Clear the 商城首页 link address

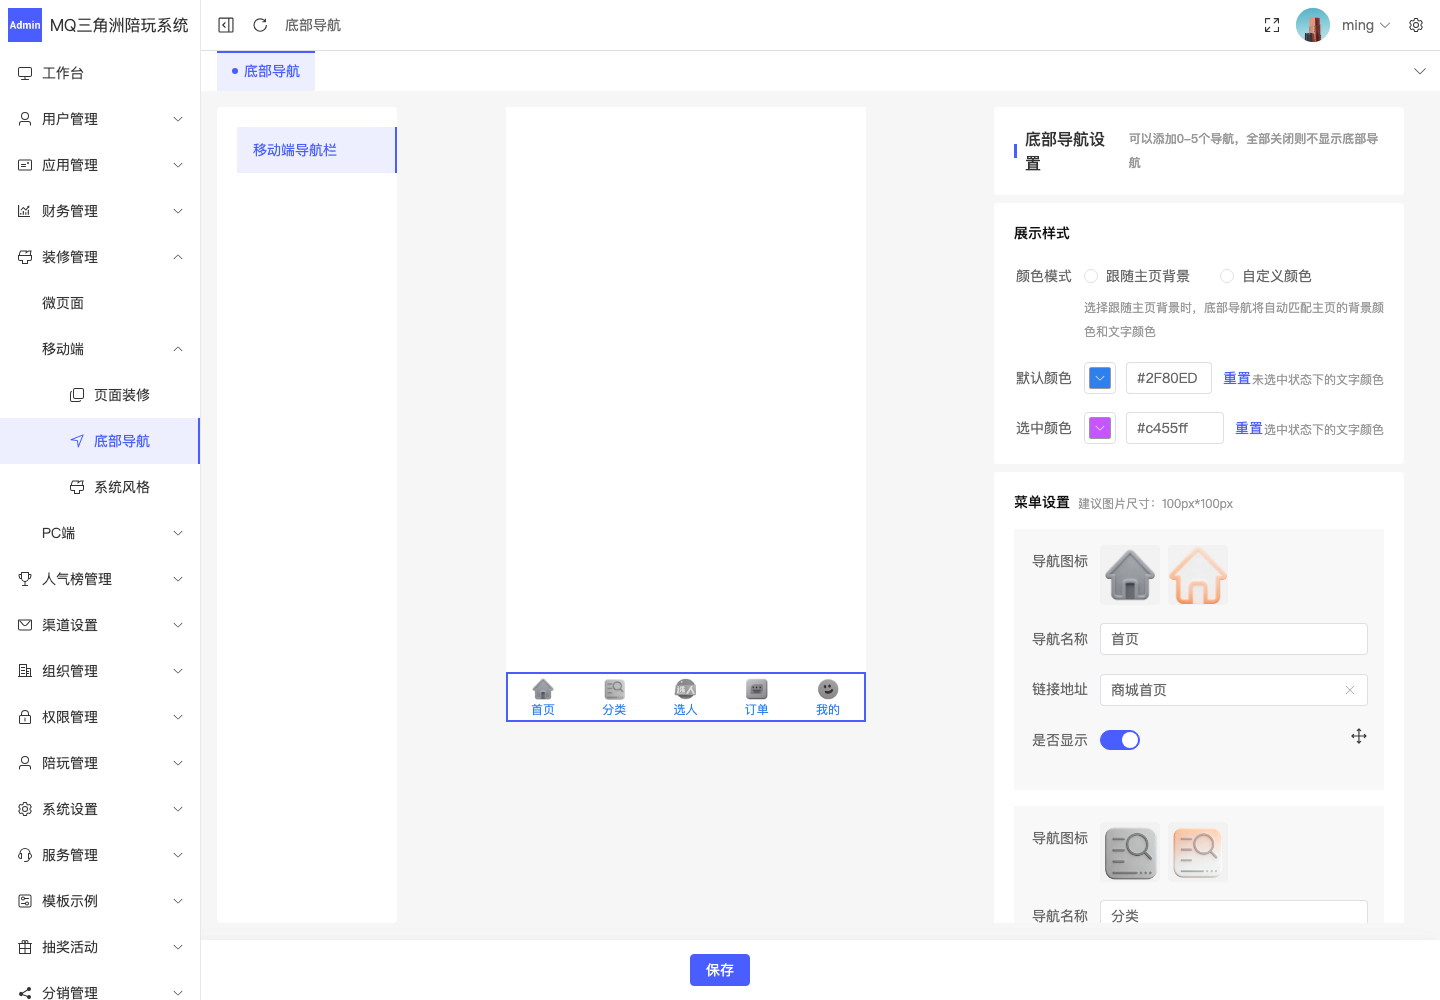(1350, 690)
